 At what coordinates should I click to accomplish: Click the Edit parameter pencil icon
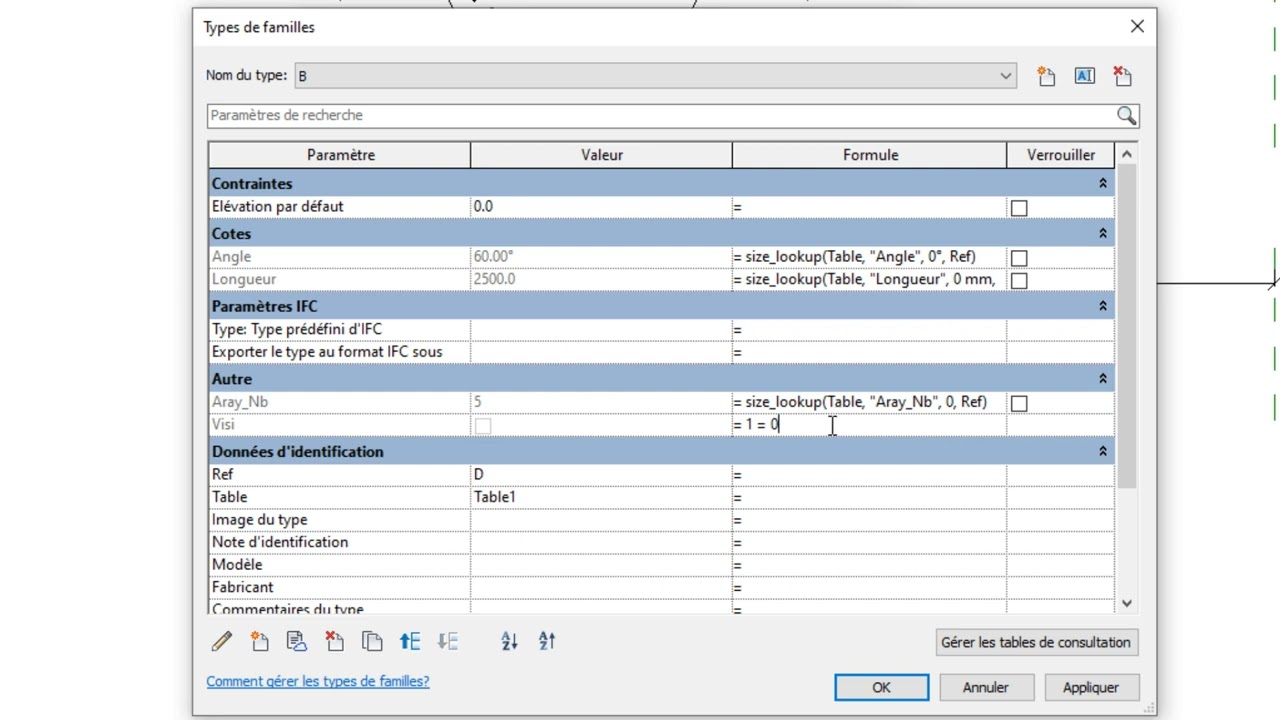point(222,641)
